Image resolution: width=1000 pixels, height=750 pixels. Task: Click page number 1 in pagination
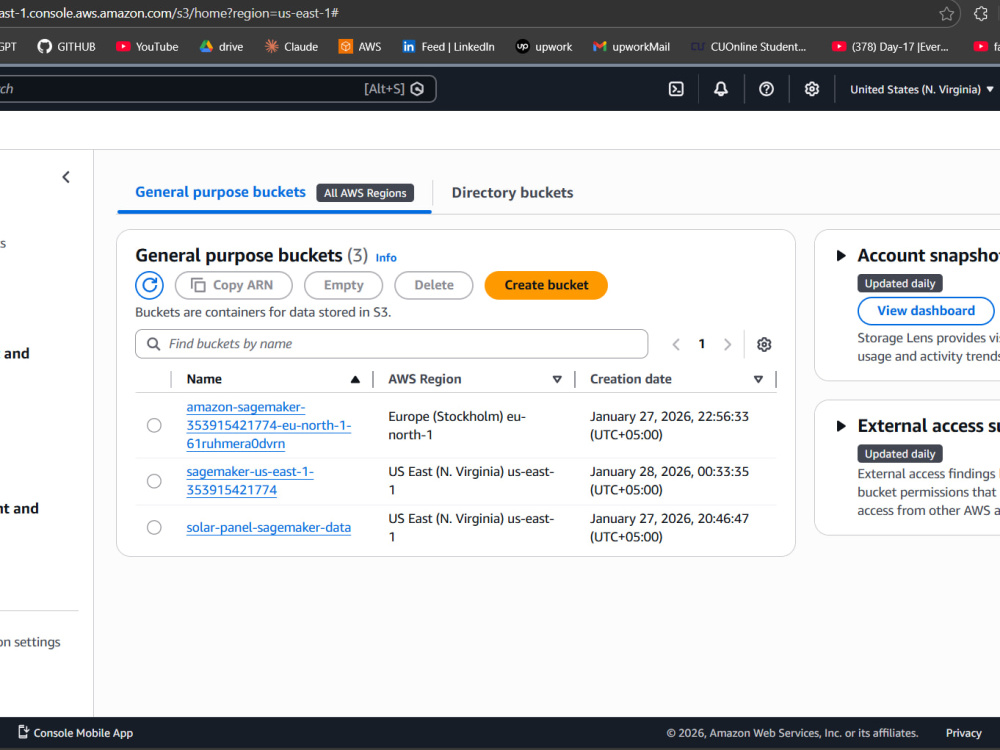coord(702,344)
